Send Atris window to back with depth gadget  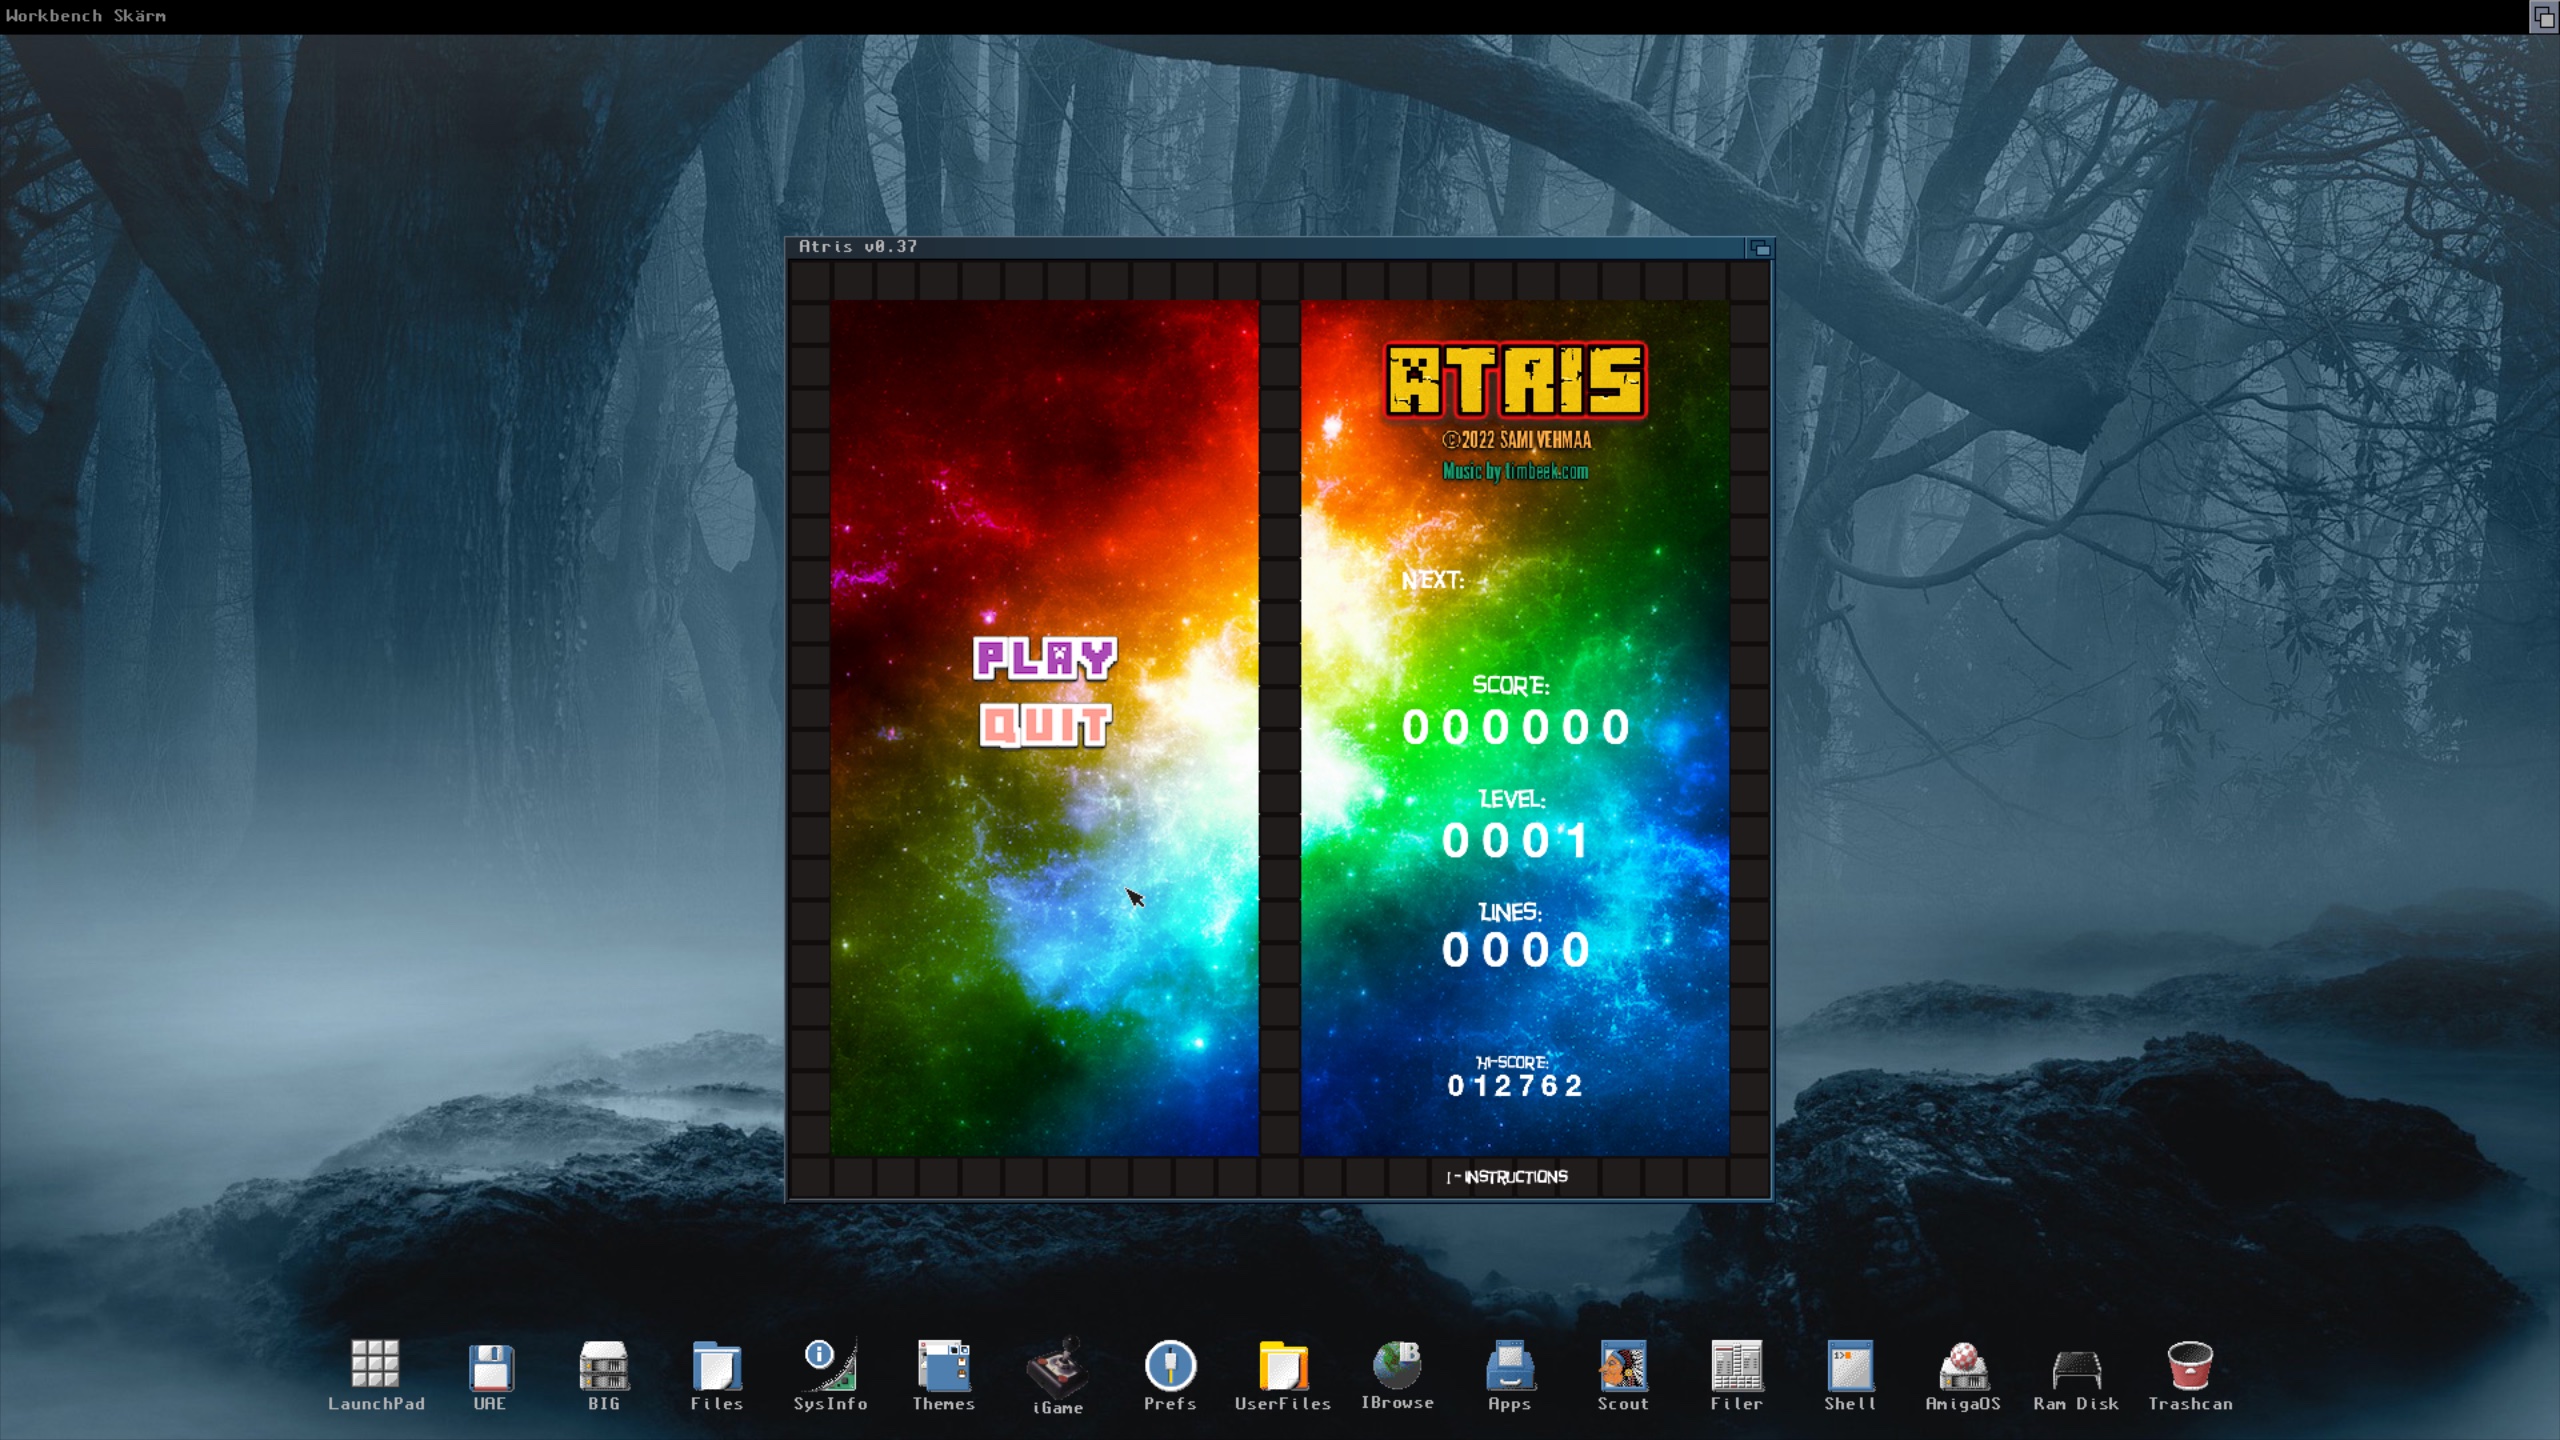(1758, 247)
